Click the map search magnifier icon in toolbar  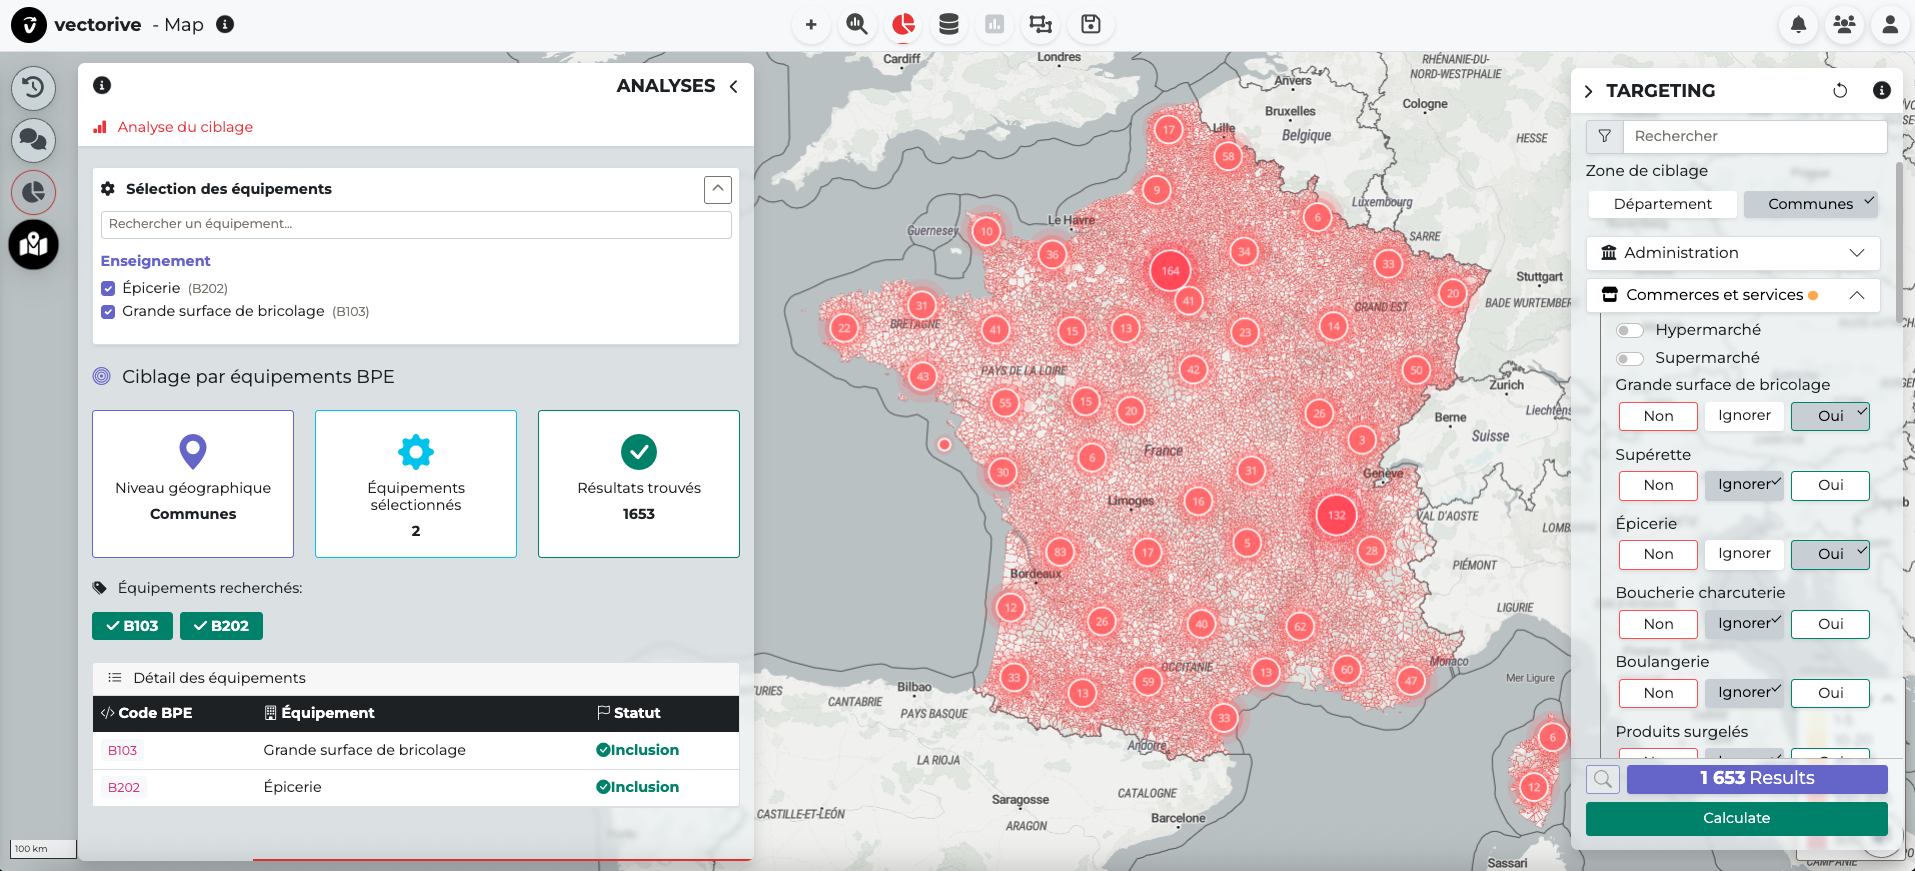856,25
